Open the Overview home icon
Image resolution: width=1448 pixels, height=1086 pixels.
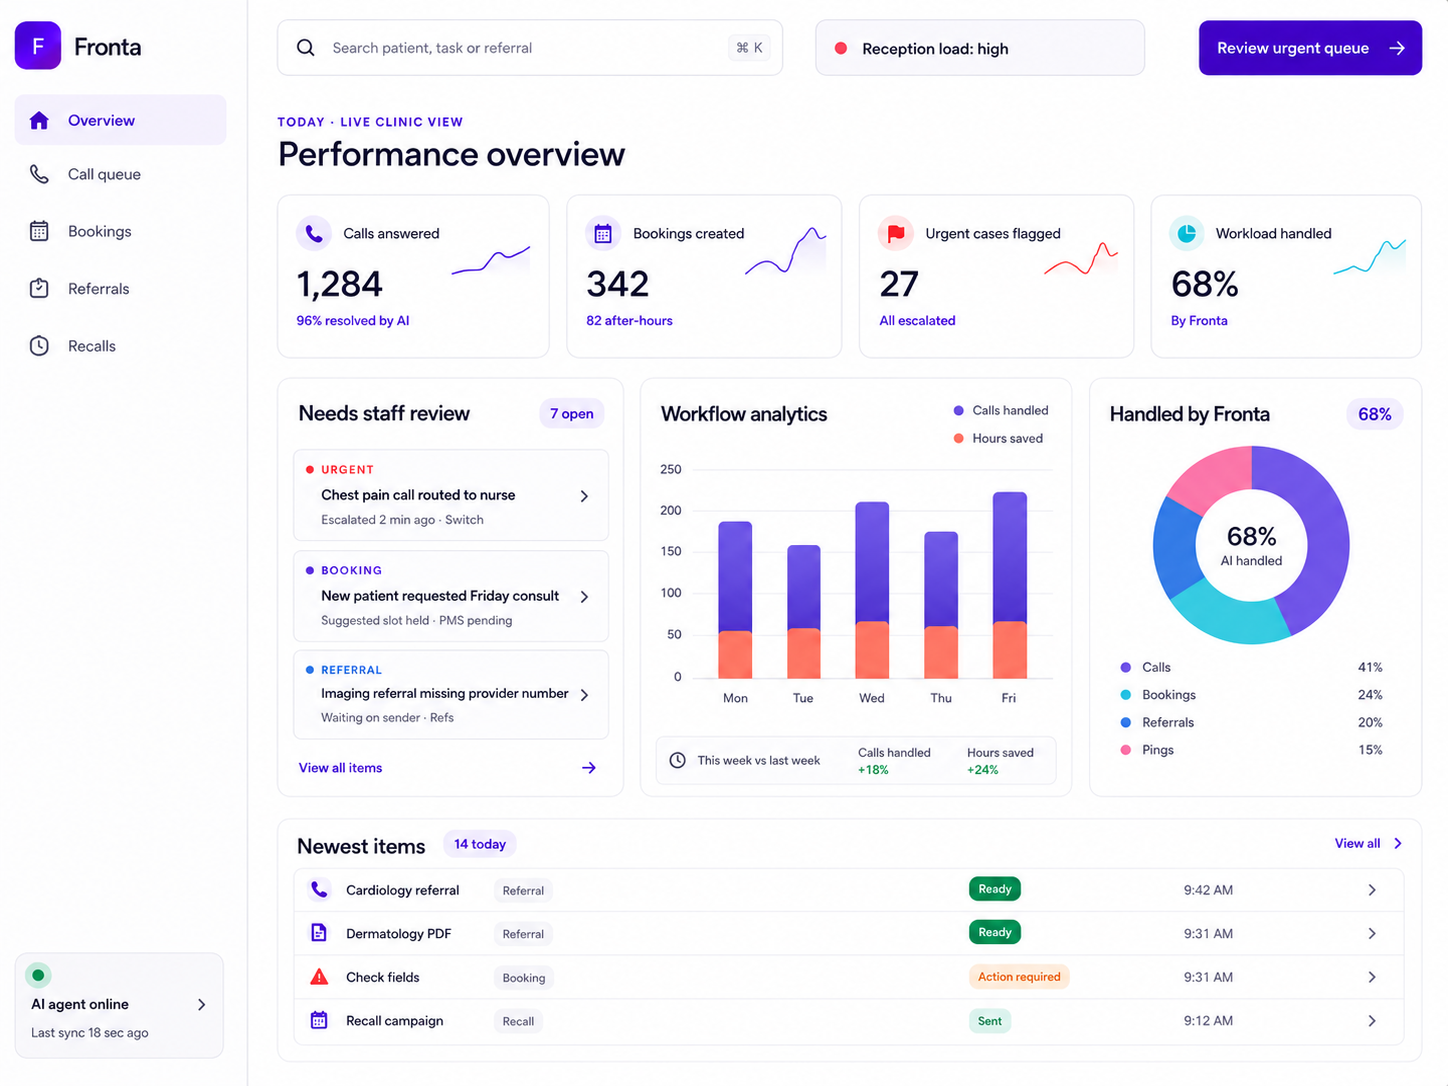[39, 121]
